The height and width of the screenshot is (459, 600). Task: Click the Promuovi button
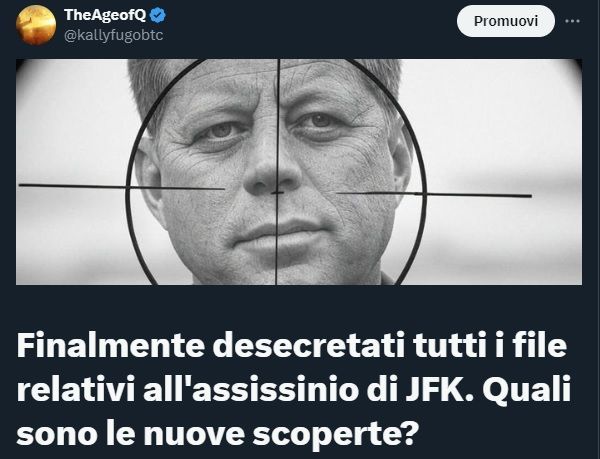pos(505,21)
